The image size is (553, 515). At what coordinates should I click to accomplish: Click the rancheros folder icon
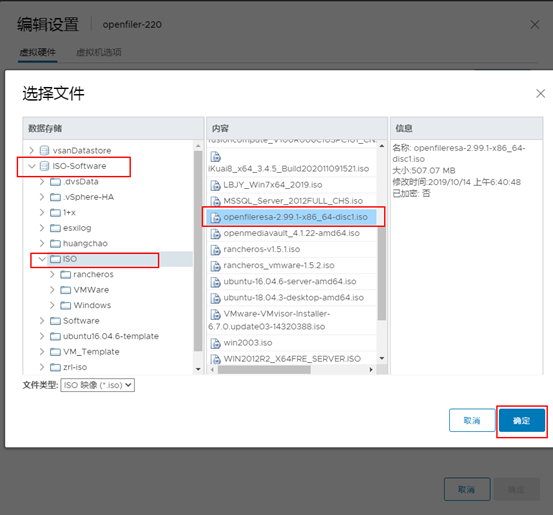66,274
